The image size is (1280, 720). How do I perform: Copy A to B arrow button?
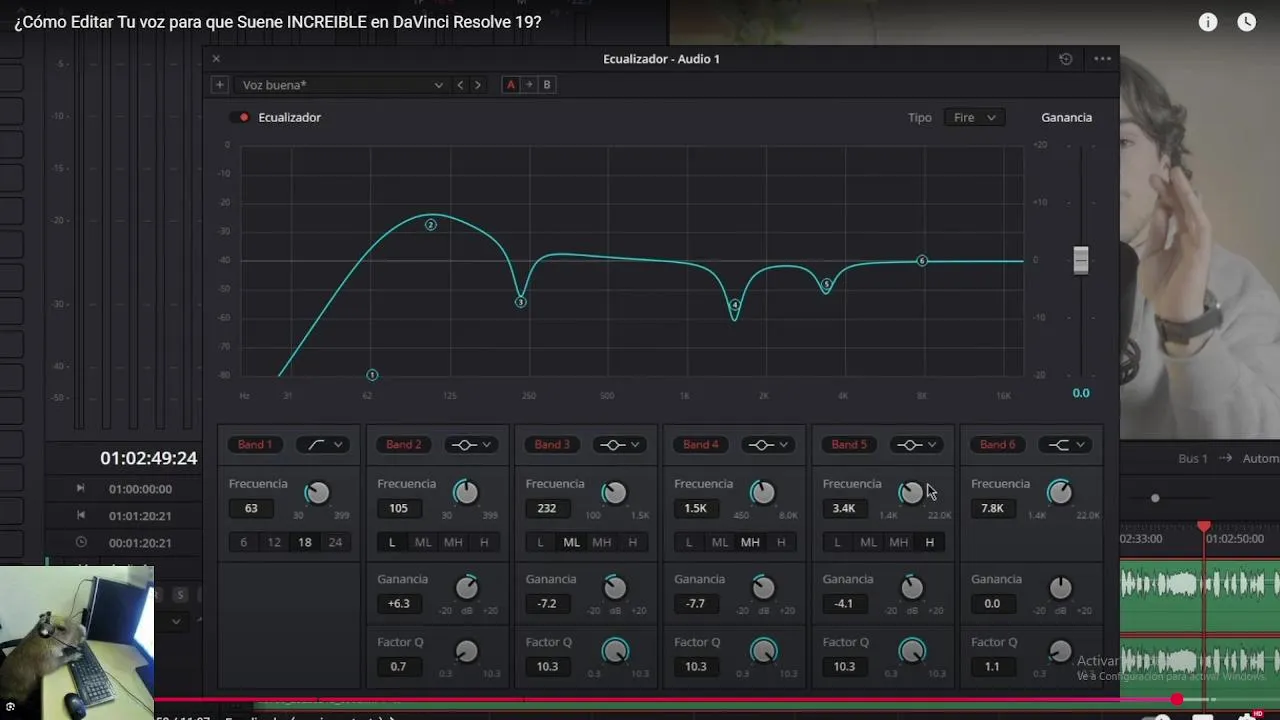pyautogui.click(x=529, y=85)
